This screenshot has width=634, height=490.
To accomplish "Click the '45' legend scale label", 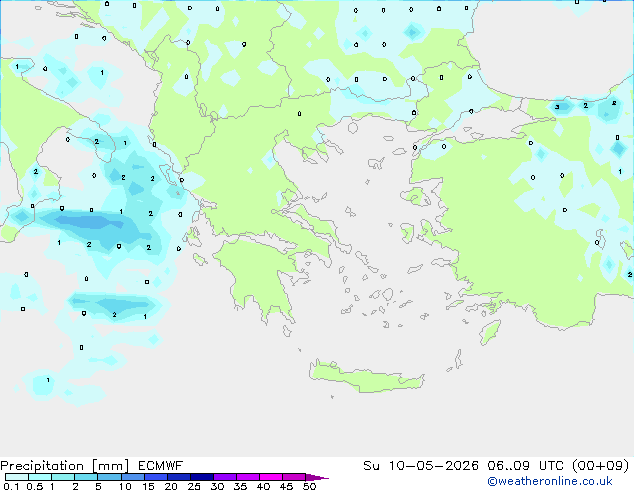I will [x=286, y=486].
